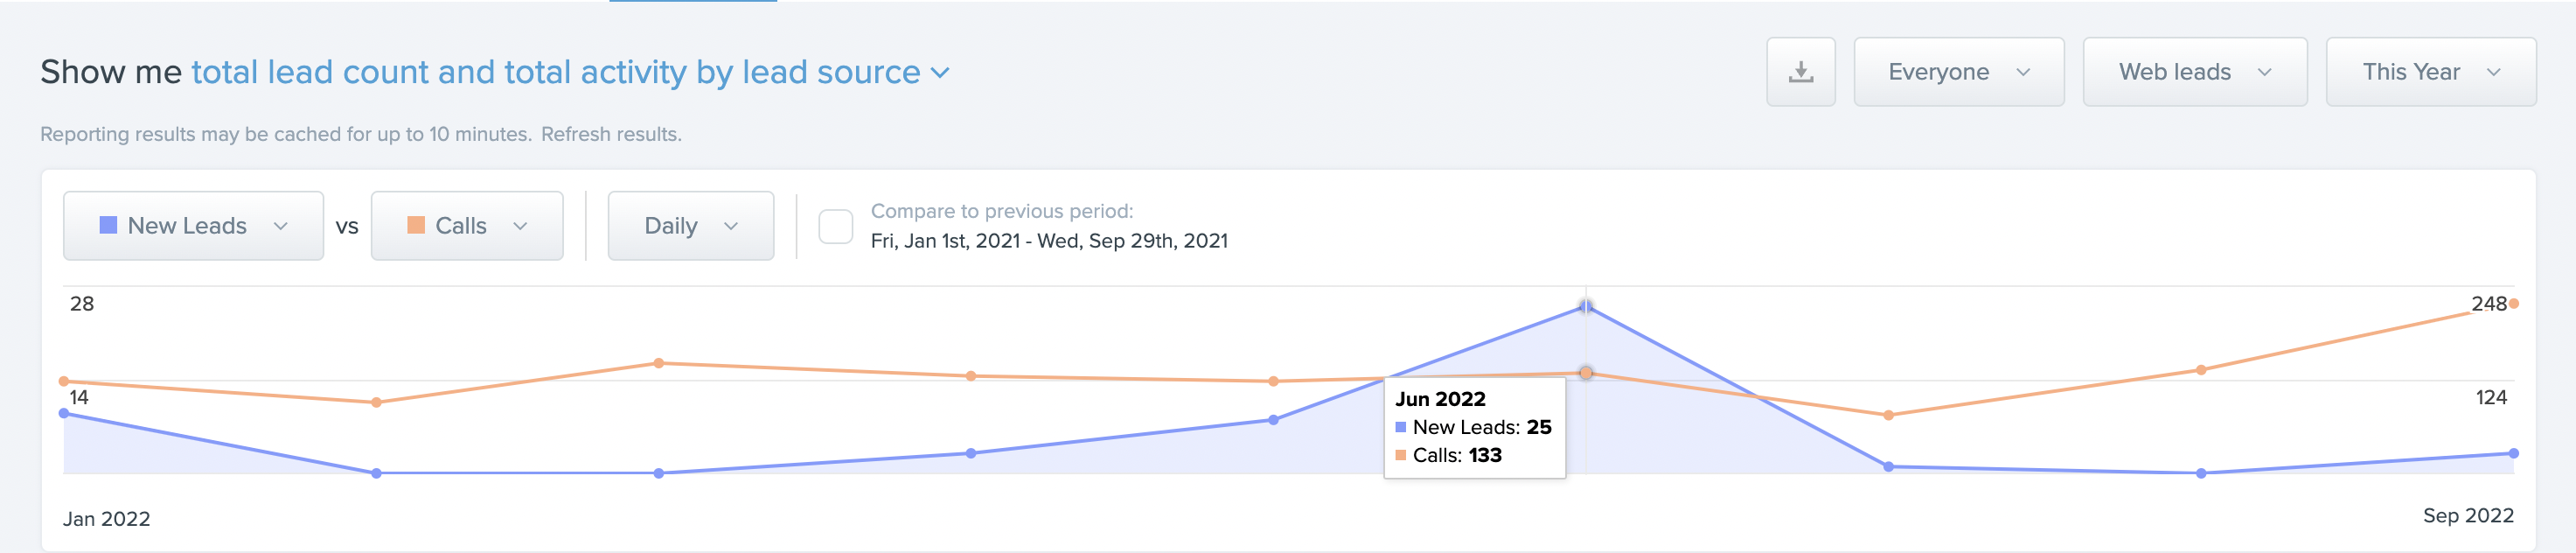Click the Sep 2022 Calls end point at 248

(2514, 303)
